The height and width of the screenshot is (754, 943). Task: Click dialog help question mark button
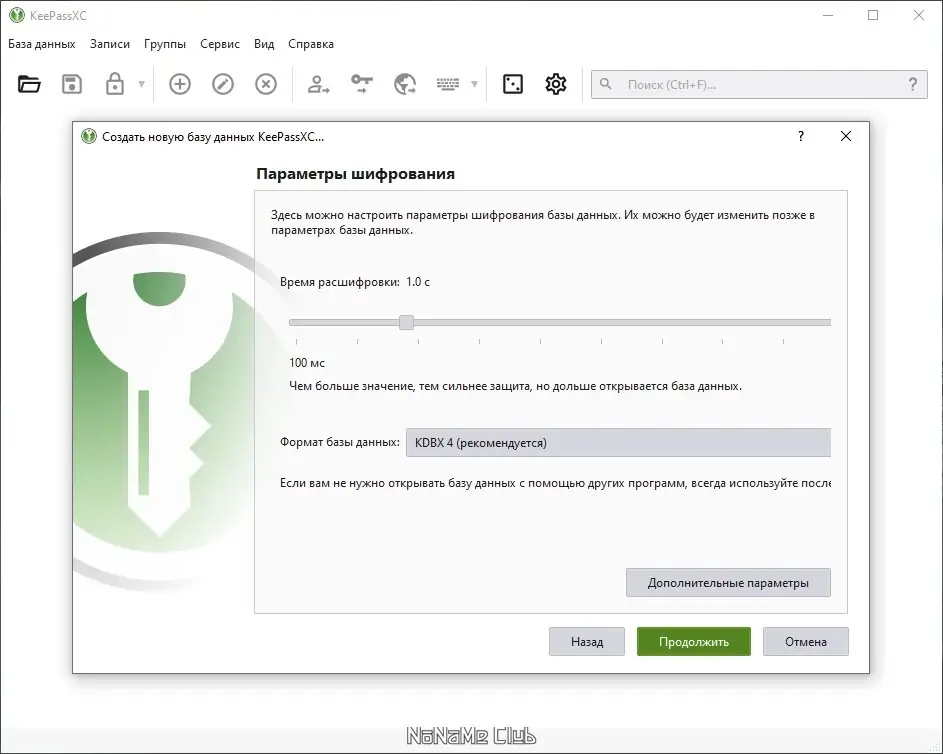800,136
